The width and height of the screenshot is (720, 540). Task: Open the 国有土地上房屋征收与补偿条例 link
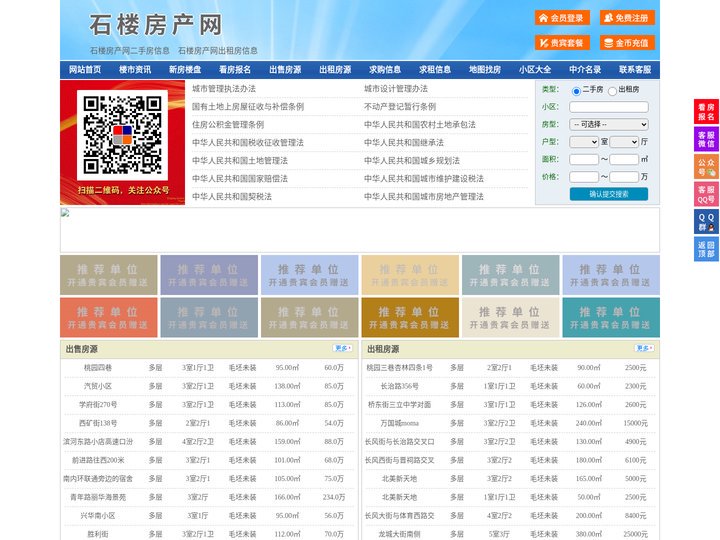coord(248,107)
